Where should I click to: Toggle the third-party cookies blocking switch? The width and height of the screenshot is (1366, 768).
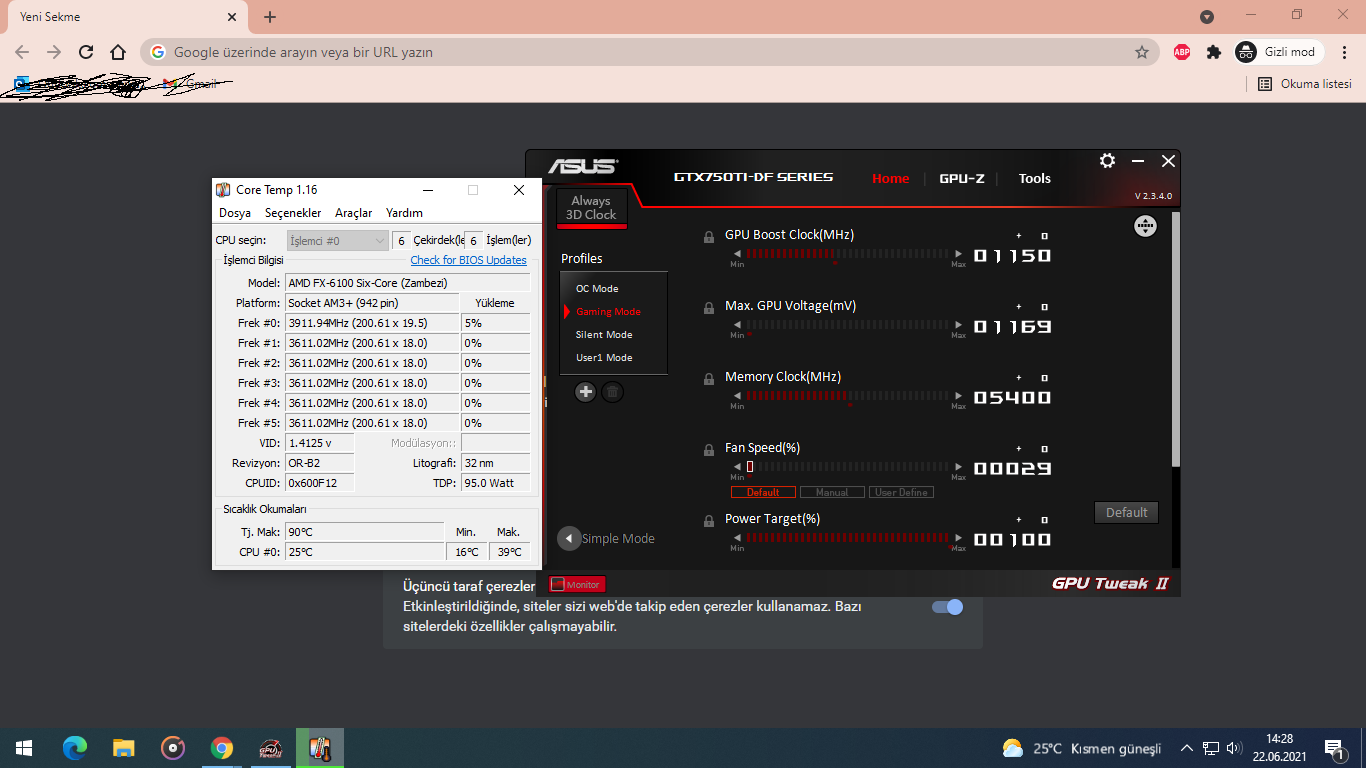(947, 607)
